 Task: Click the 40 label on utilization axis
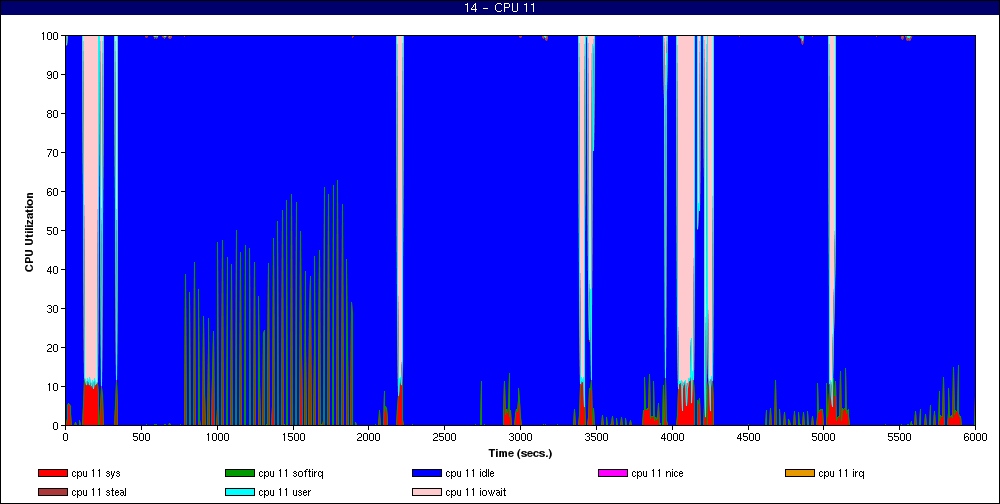click(x=54, y=269)
